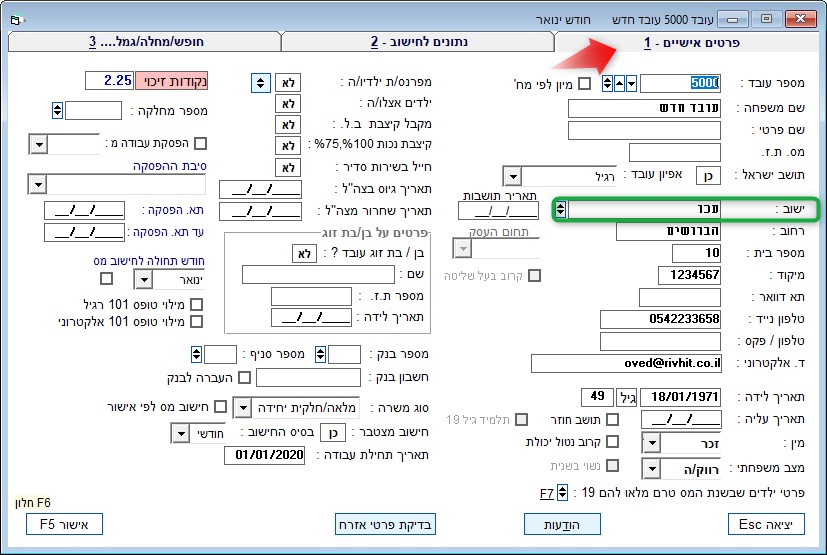Viewport: 827px width, 555px height.
Task: Click the spouse שם name field
Action: [x=318, y=275]
